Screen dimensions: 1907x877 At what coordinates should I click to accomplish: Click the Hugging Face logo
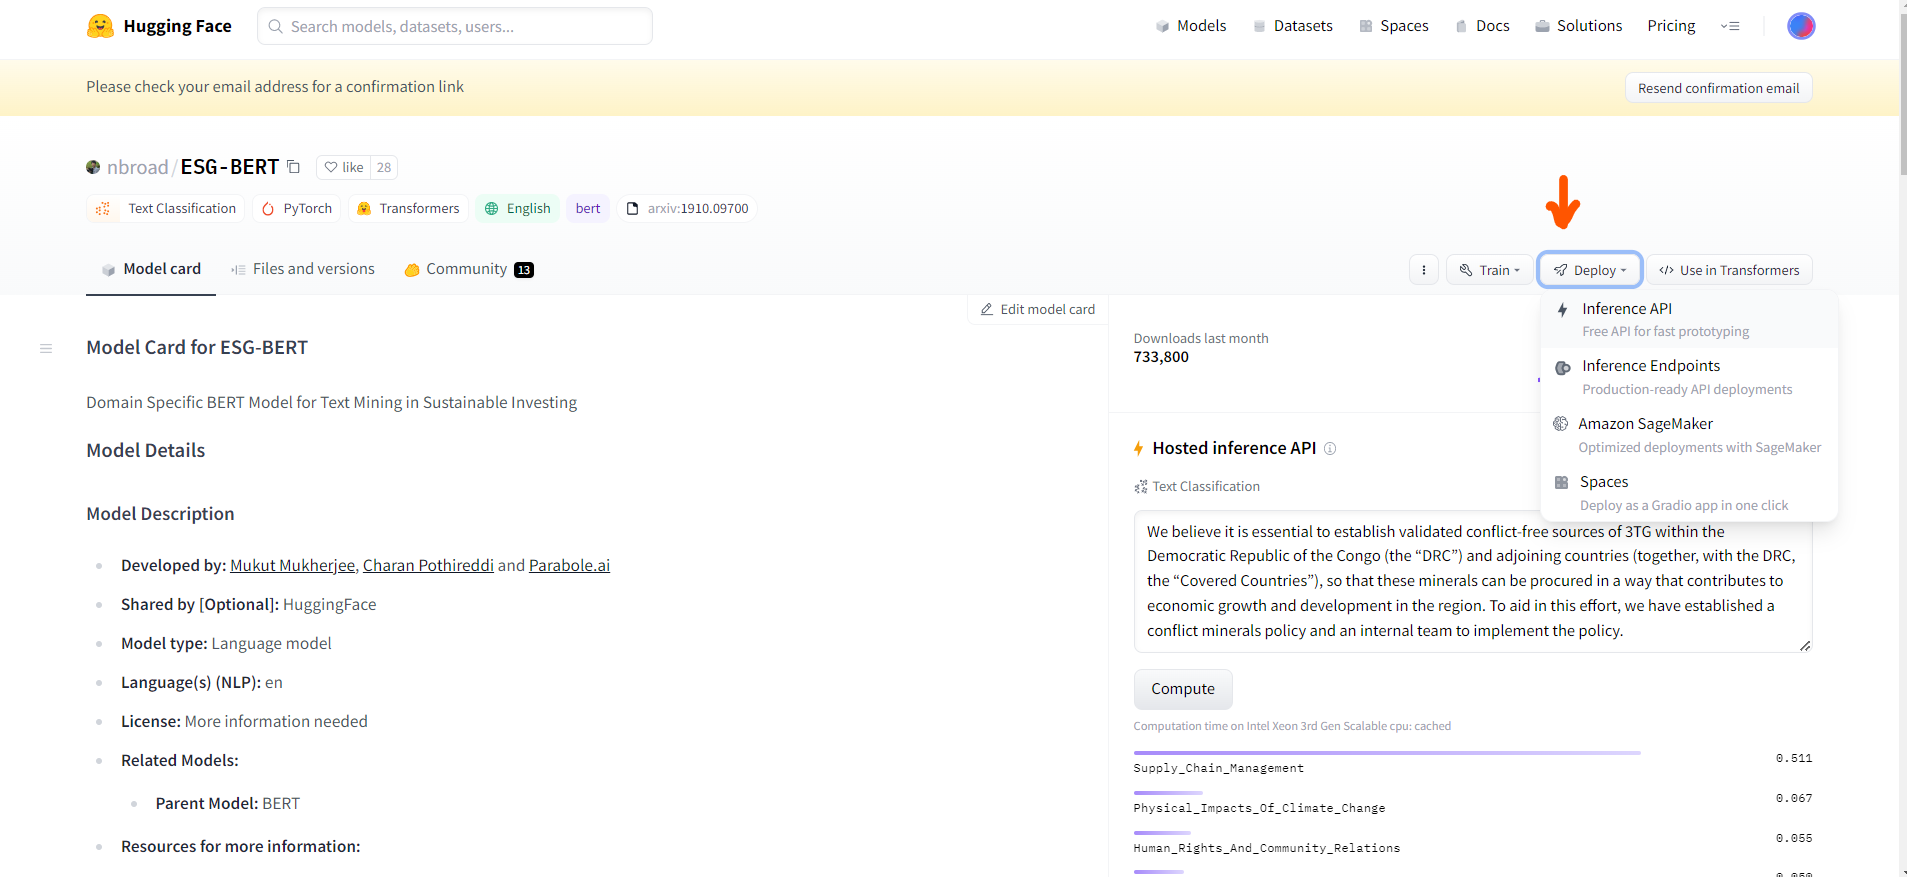[159, 26]
